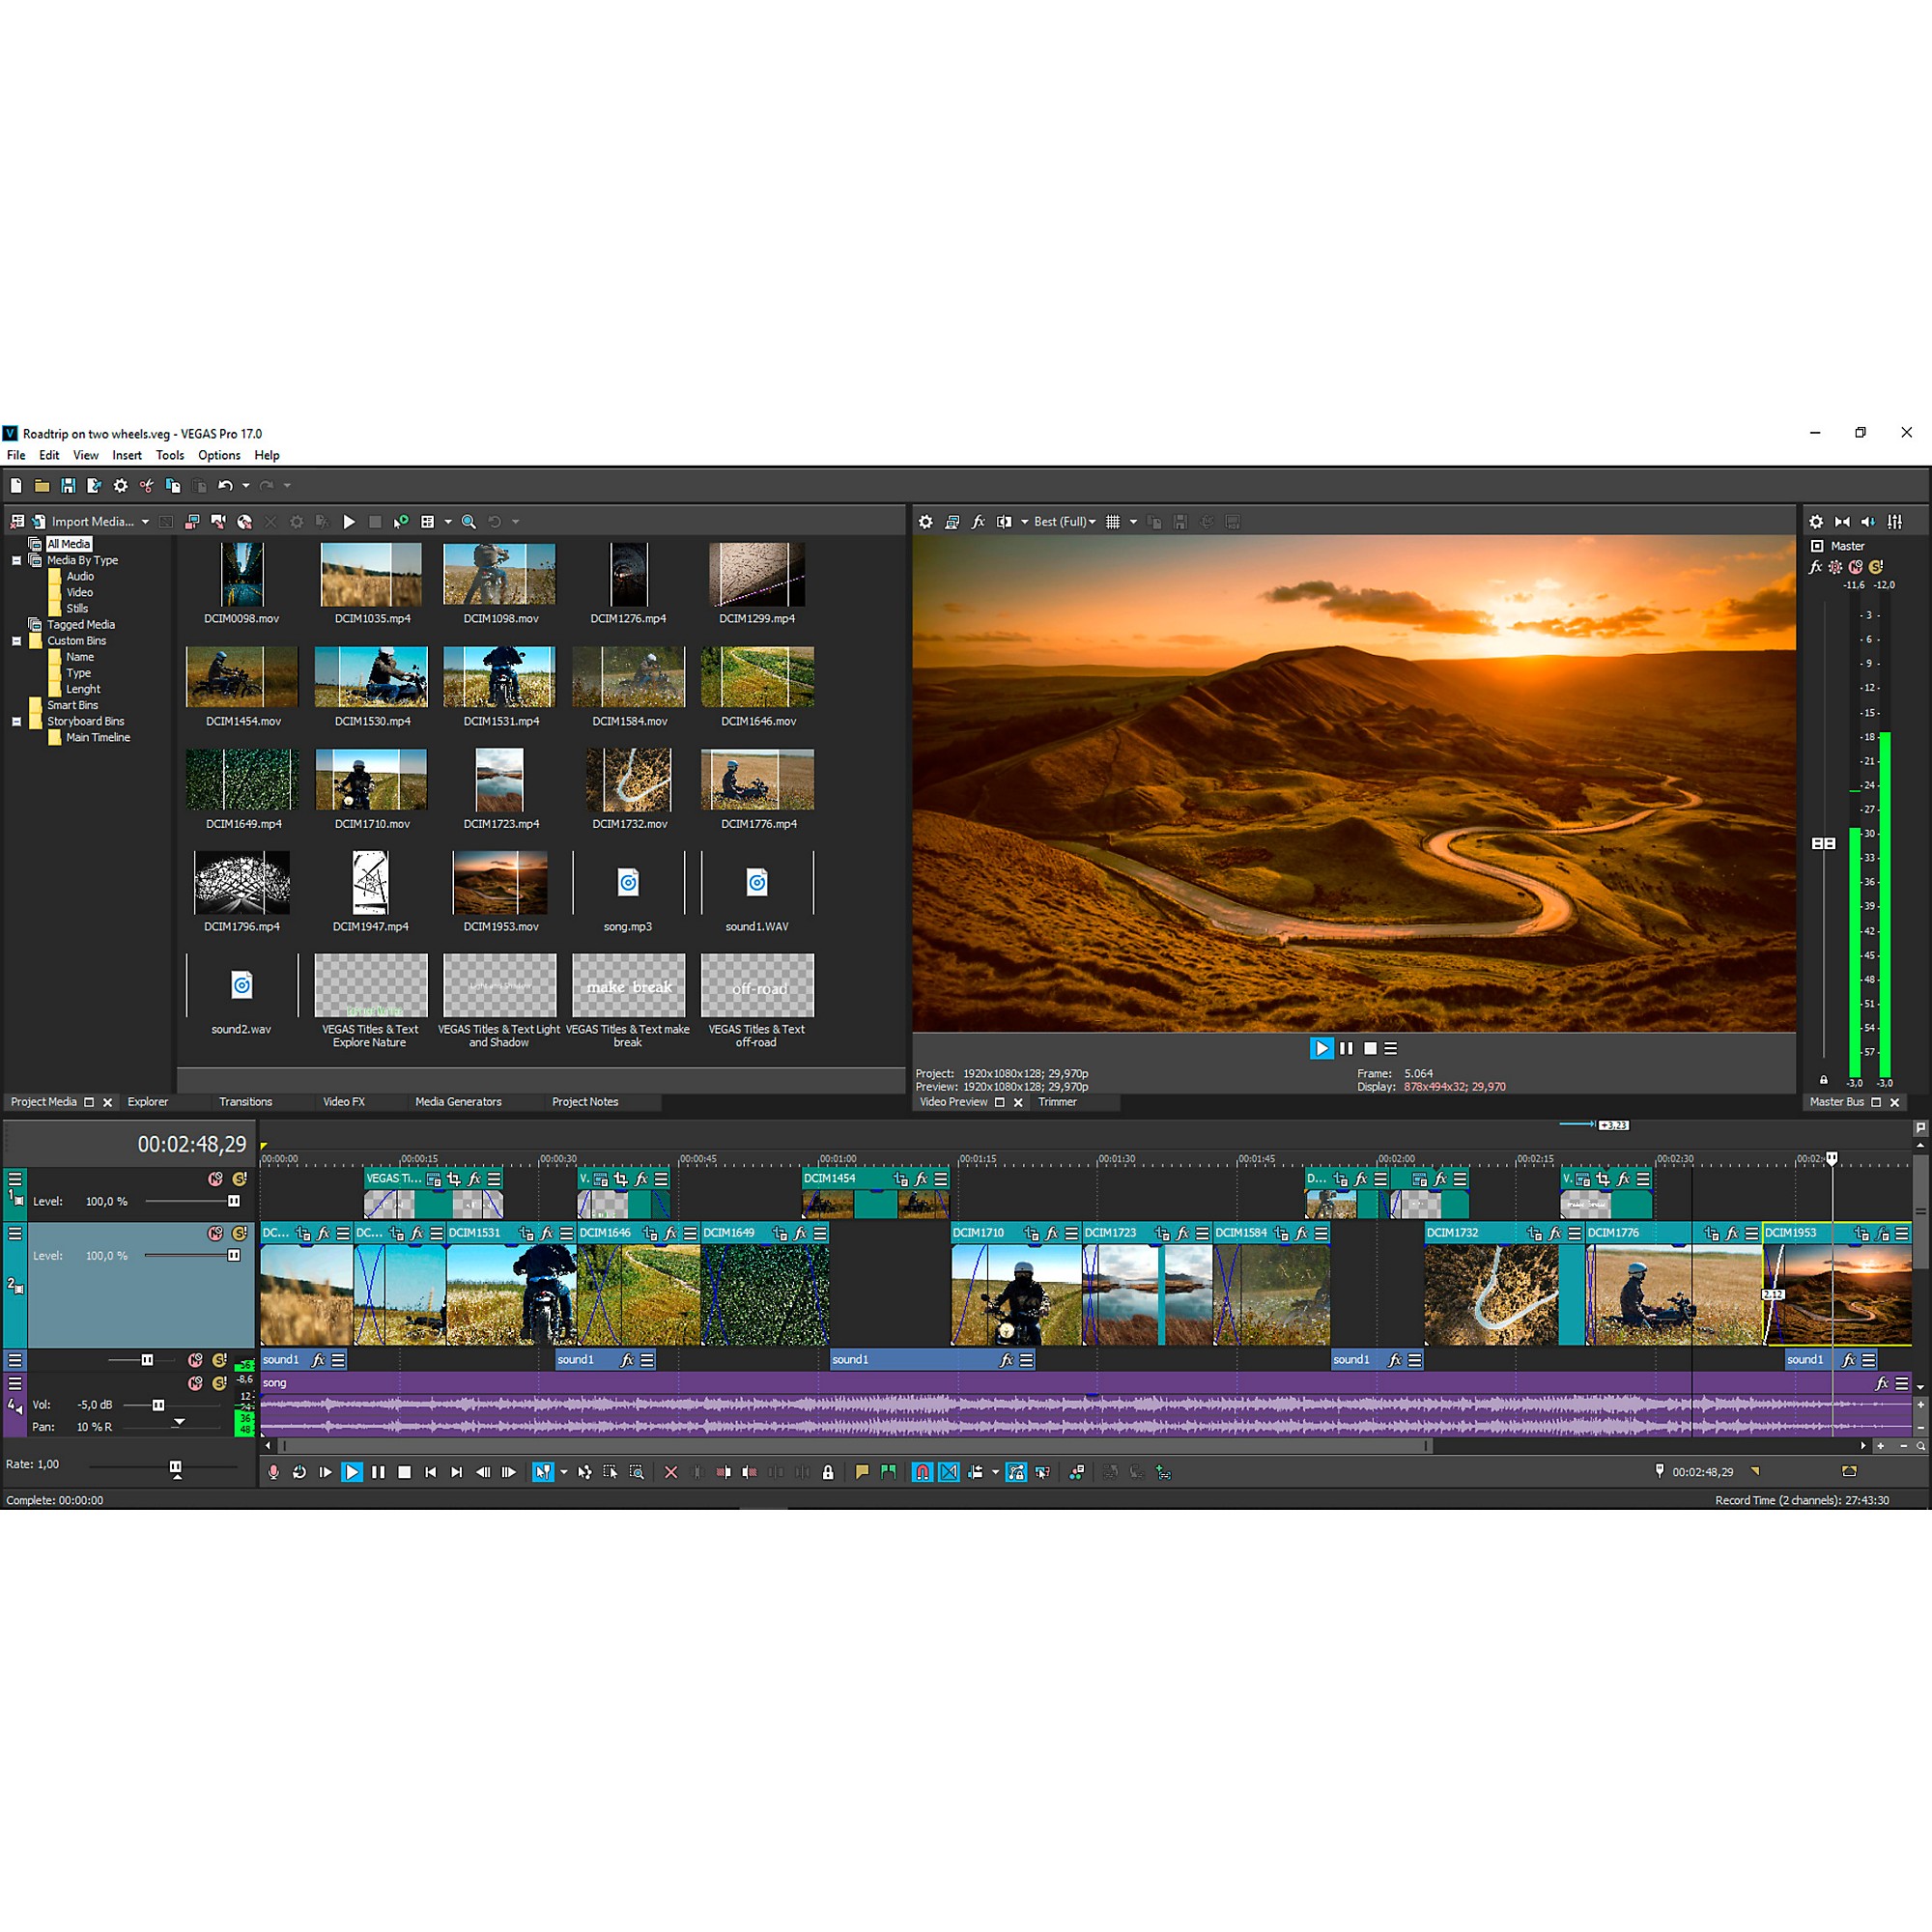The image size is (1932, 1932).
Task: Open the Trimmer tab
Action: pos(1057,1102)
